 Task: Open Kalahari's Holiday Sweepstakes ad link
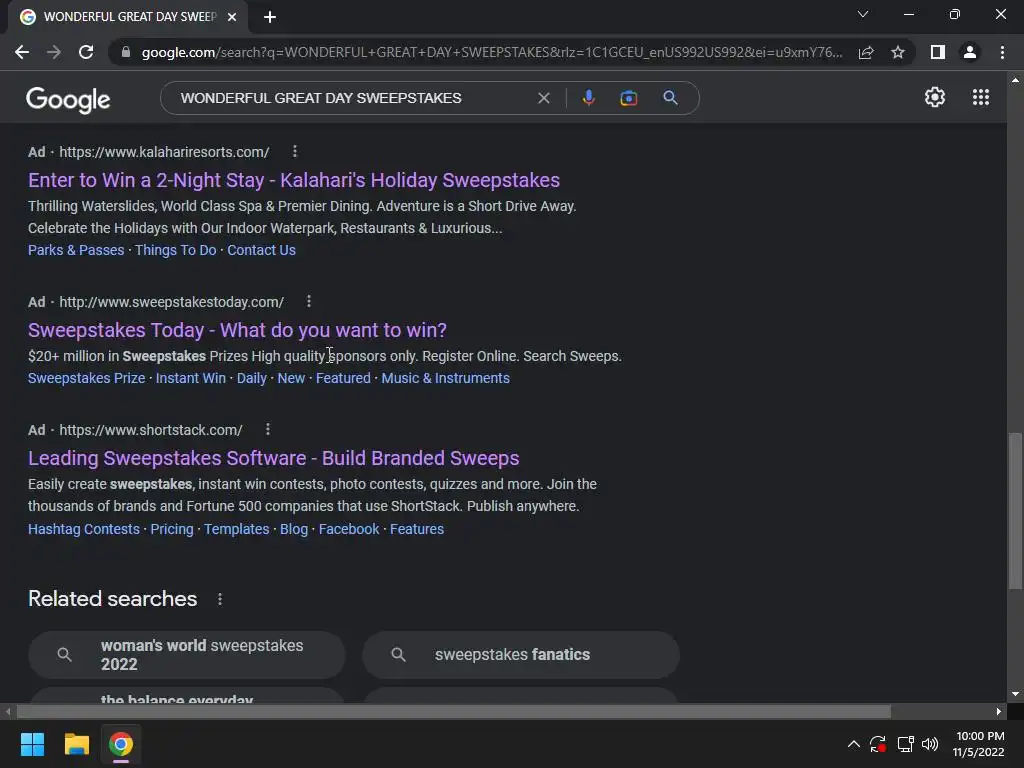294,180
